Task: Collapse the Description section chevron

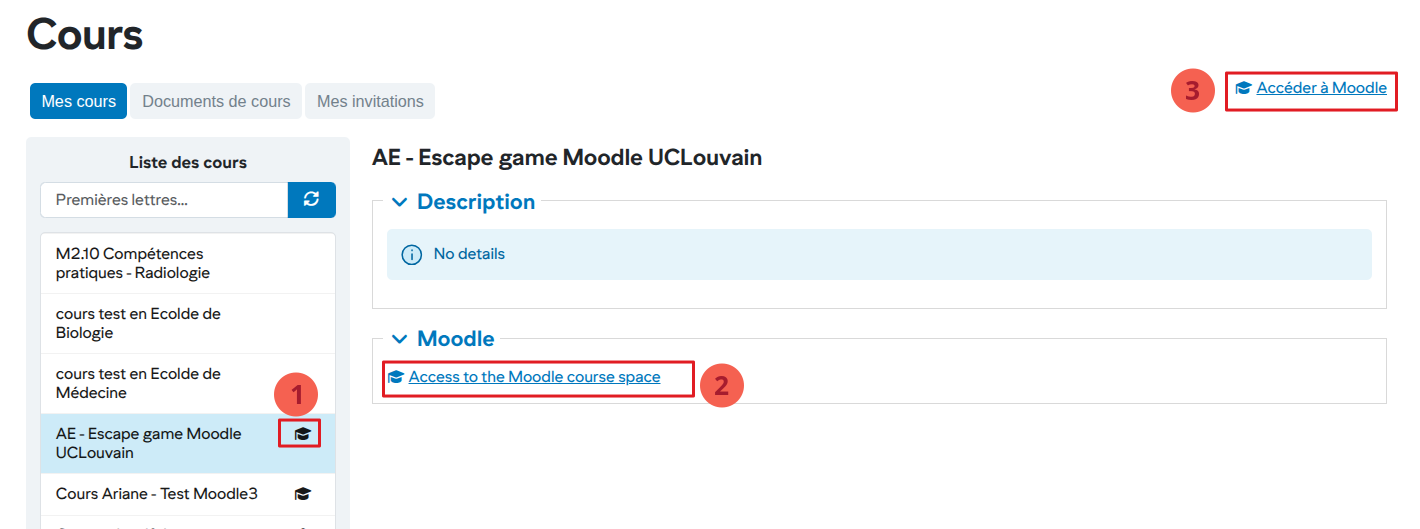Action: [400, 202]
